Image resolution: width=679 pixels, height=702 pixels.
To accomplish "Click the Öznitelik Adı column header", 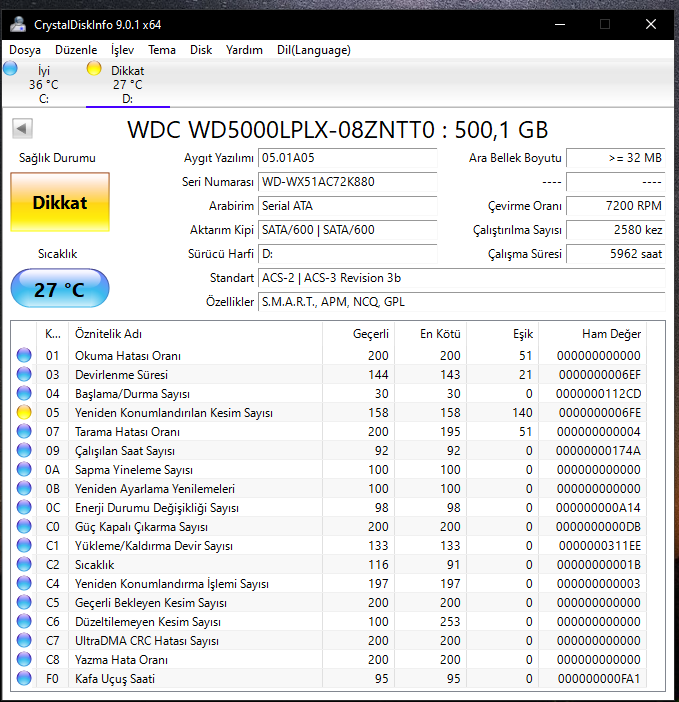I will (x=195, y=334).
